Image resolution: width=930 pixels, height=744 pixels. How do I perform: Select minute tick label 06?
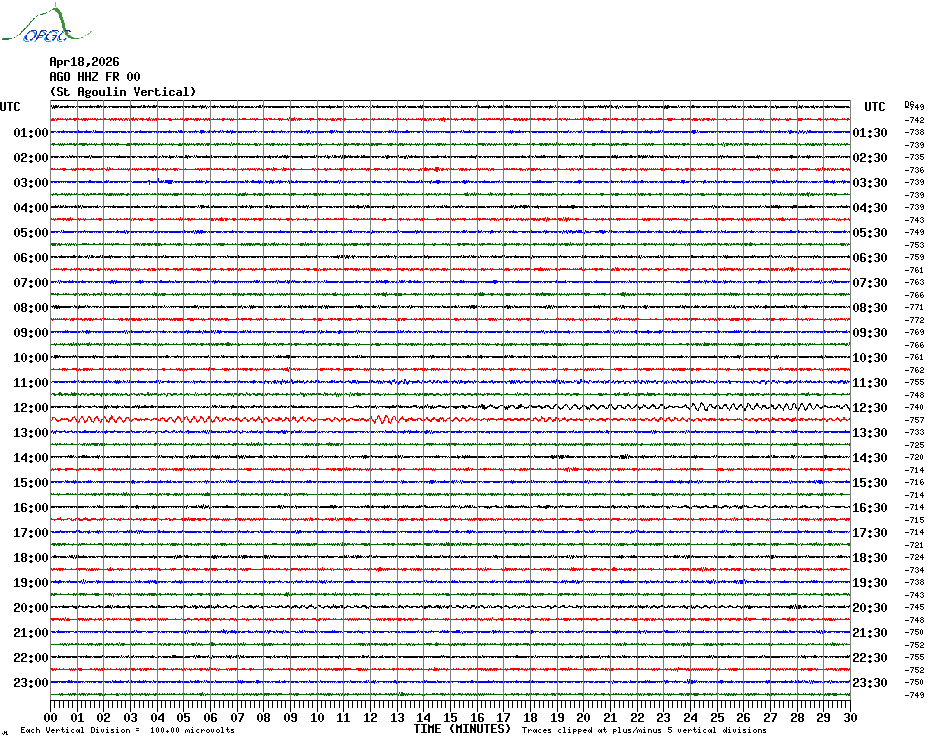[x=211, y=717]
